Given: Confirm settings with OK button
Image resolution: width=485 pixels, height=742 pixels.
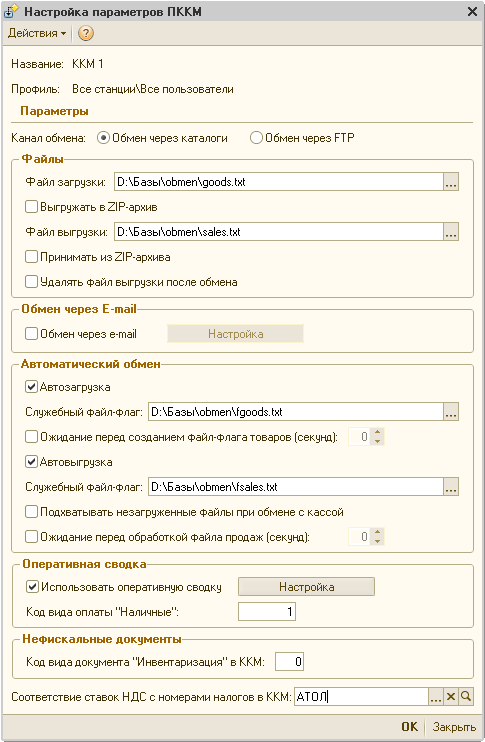Looking at the screenshot, I should tap(409, 726).
